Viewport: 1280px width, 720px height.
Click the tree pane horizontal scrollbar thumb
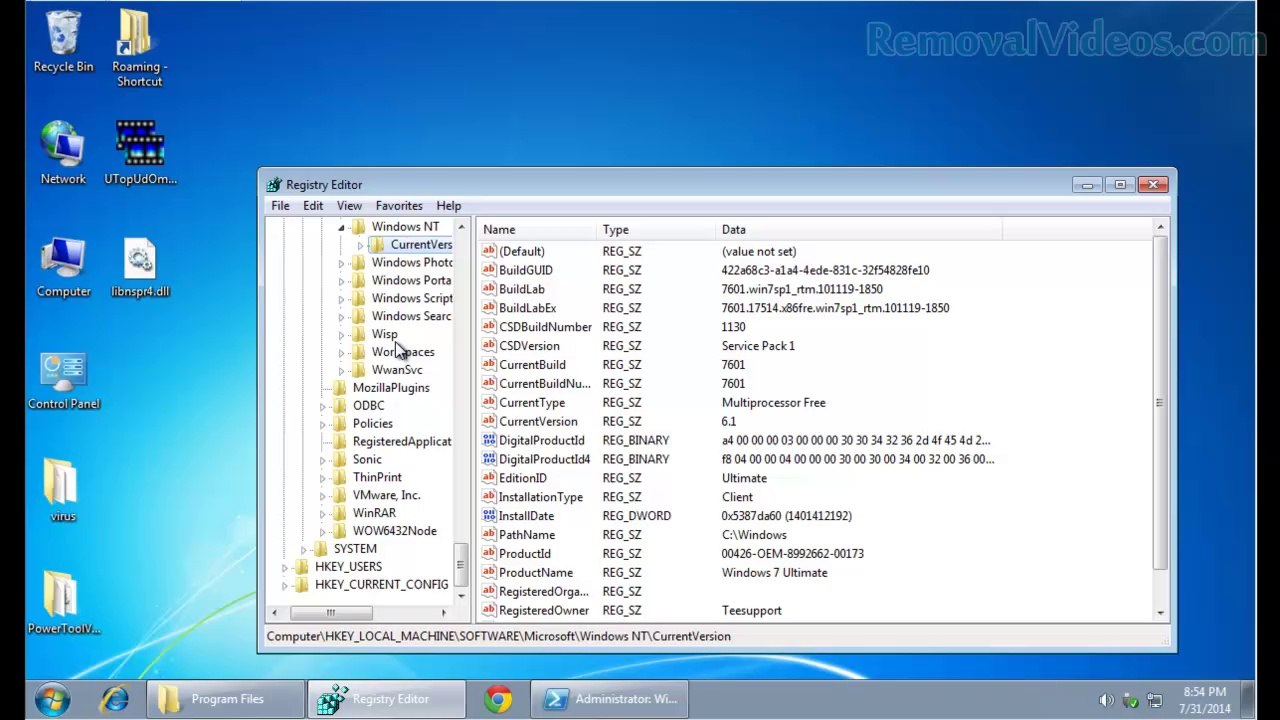(329, 612)
